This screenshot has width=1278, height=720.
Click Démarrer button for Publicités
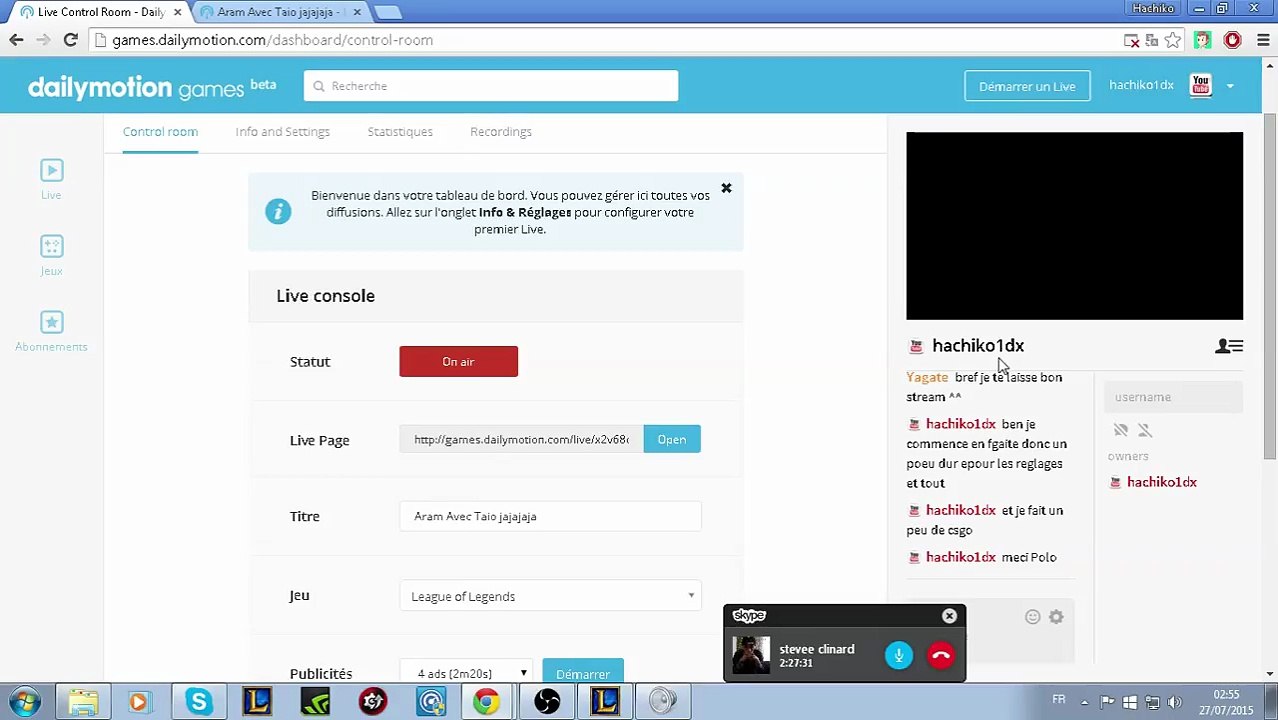point(583,672)
